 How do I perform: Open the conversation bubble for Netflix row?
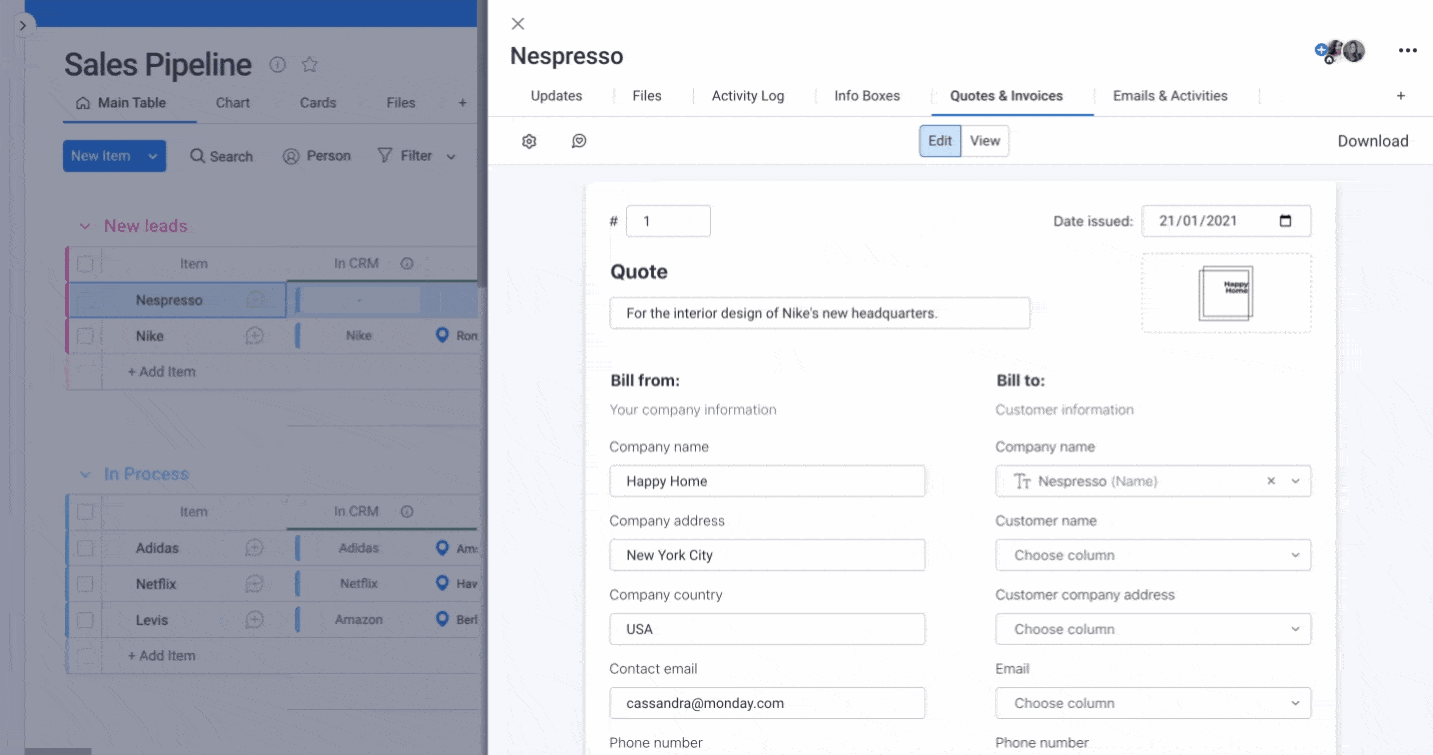[255, 584]
